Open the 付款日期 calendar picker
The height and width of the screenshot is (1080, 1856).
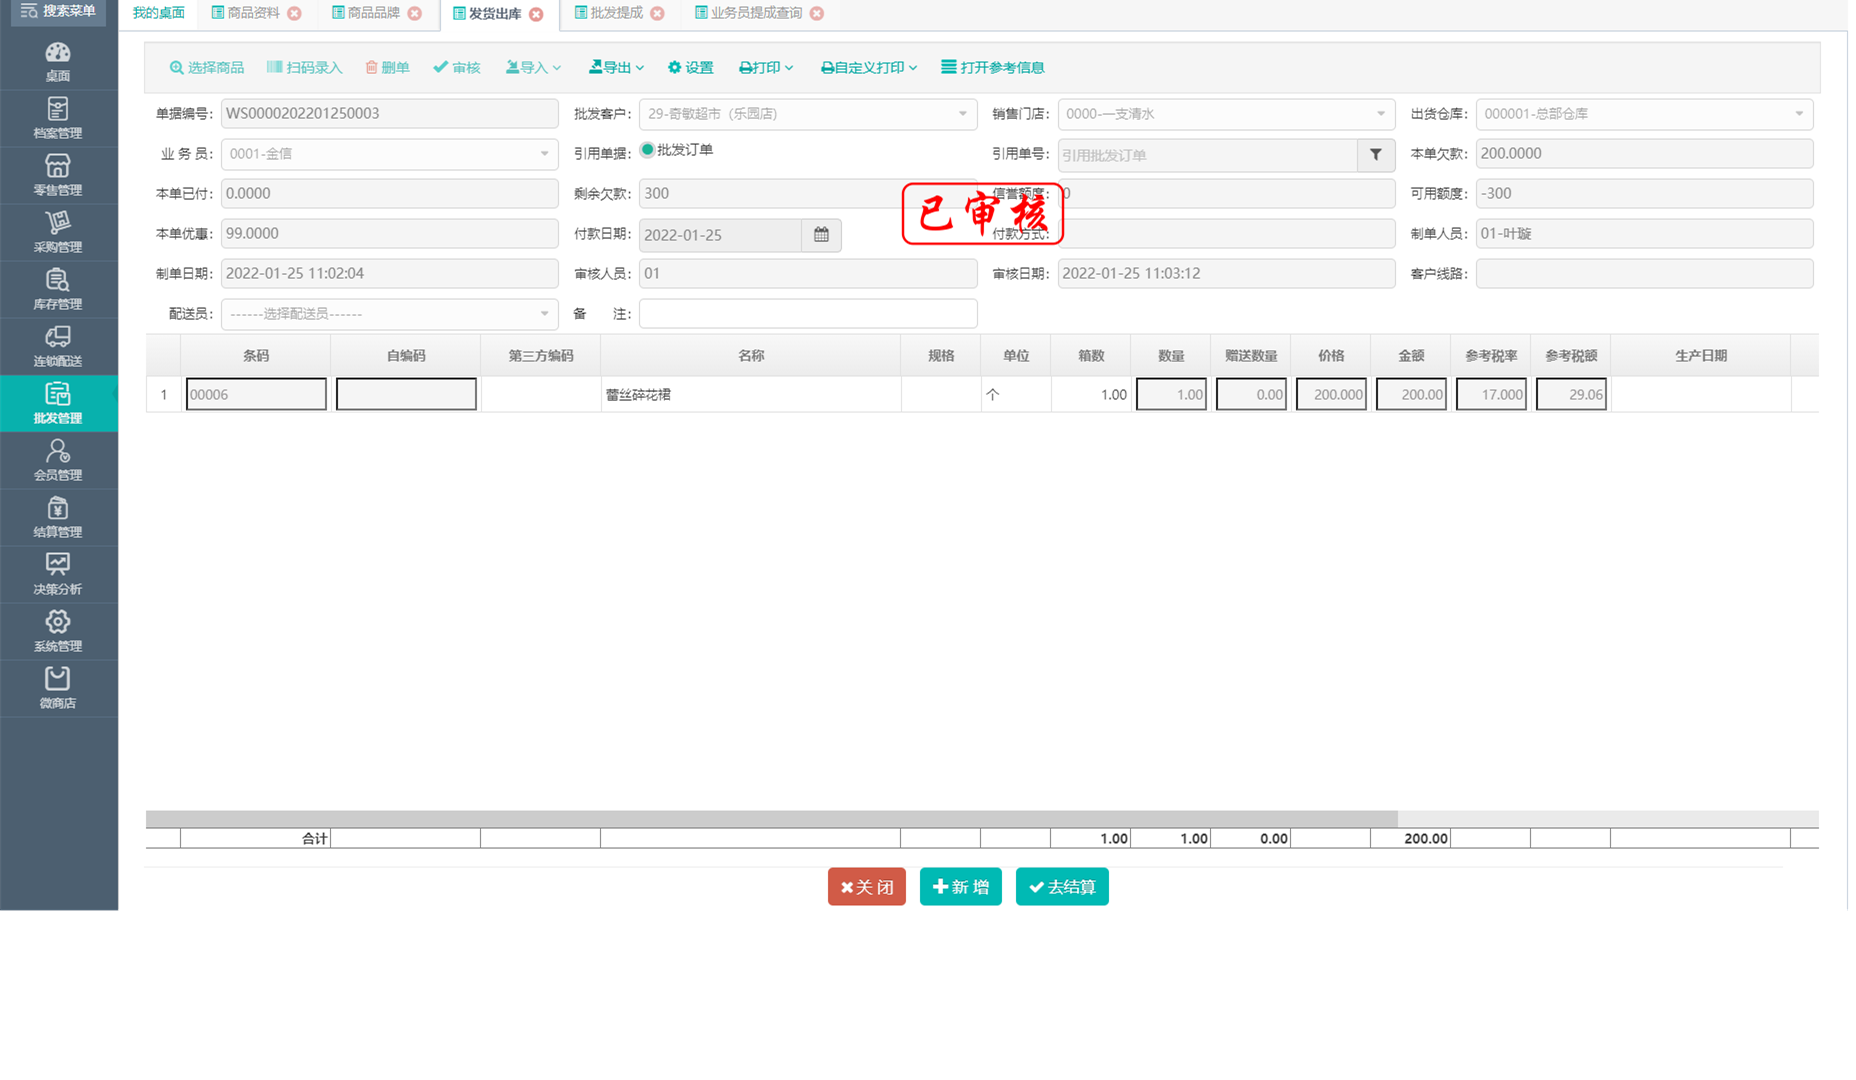pyautogui.click(x=821, y=235)
